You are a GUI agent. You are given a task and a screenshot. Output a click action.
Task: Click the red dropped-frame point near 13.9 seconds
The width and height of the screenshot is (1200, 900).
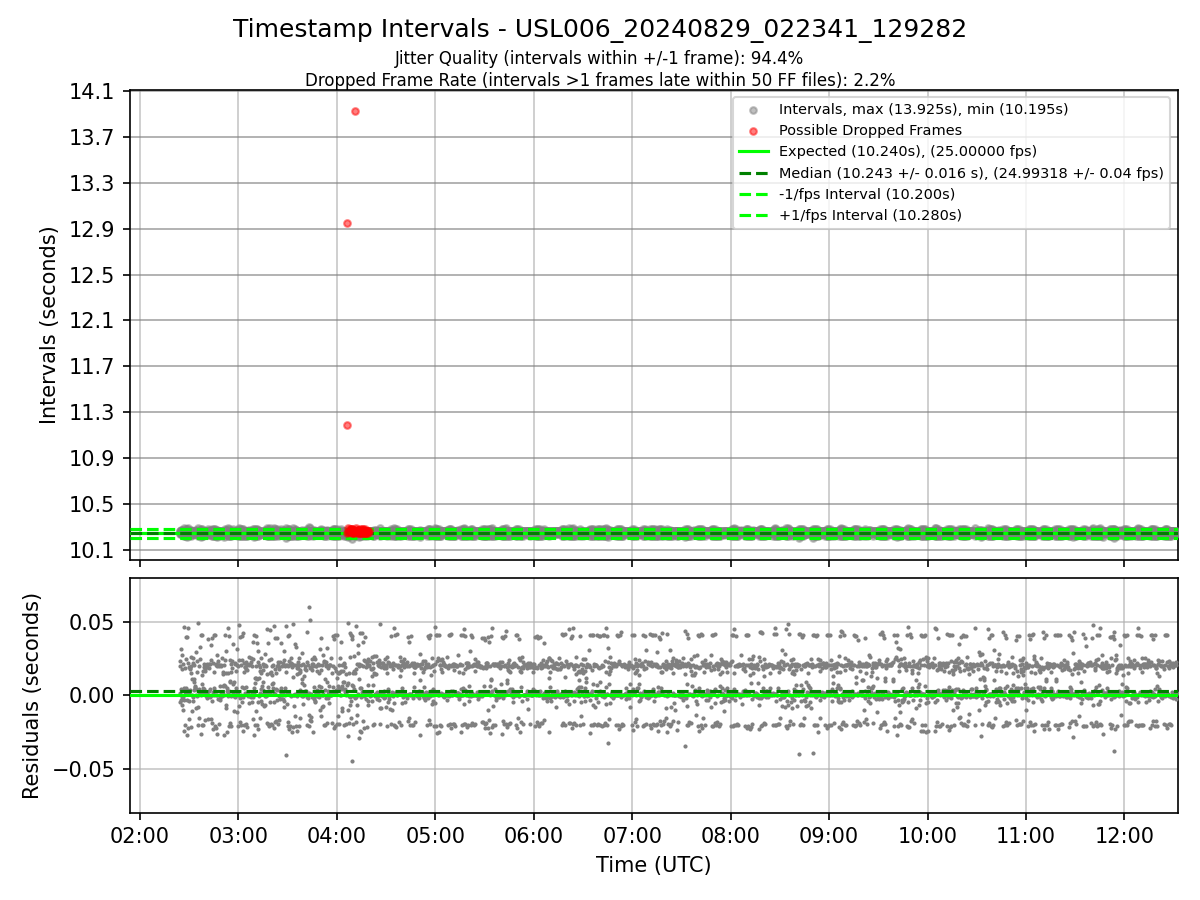coord(355,111)
